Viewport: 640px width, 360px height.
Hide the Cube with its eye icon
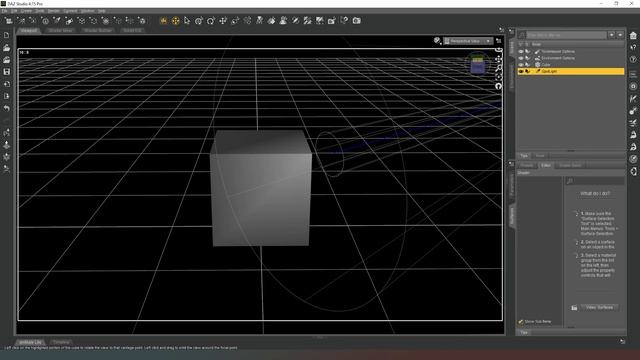521,64
